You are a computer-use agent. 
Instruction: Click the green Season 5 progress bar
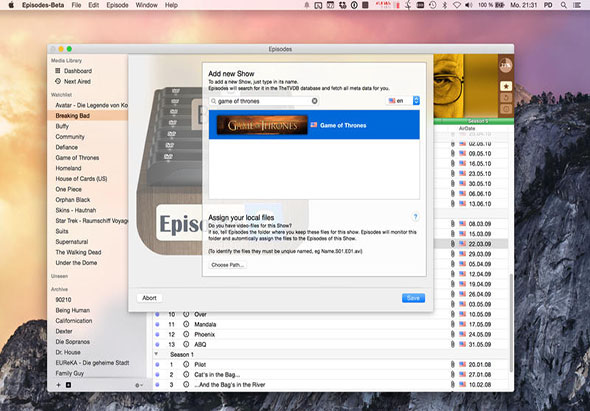[473, 121]
